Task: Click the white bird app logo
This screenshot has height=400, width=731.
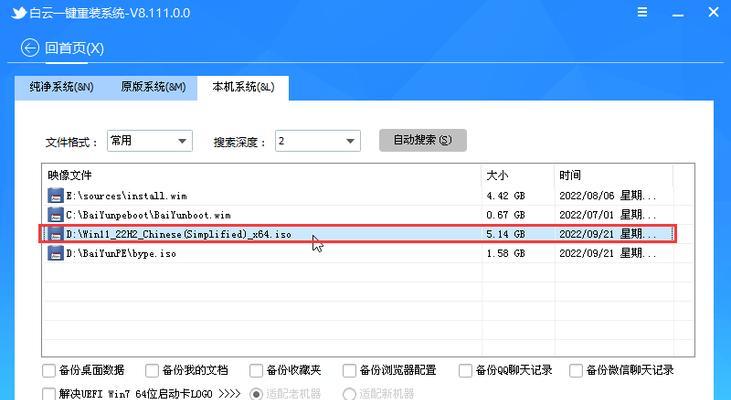Action: [x=19, y=13]
